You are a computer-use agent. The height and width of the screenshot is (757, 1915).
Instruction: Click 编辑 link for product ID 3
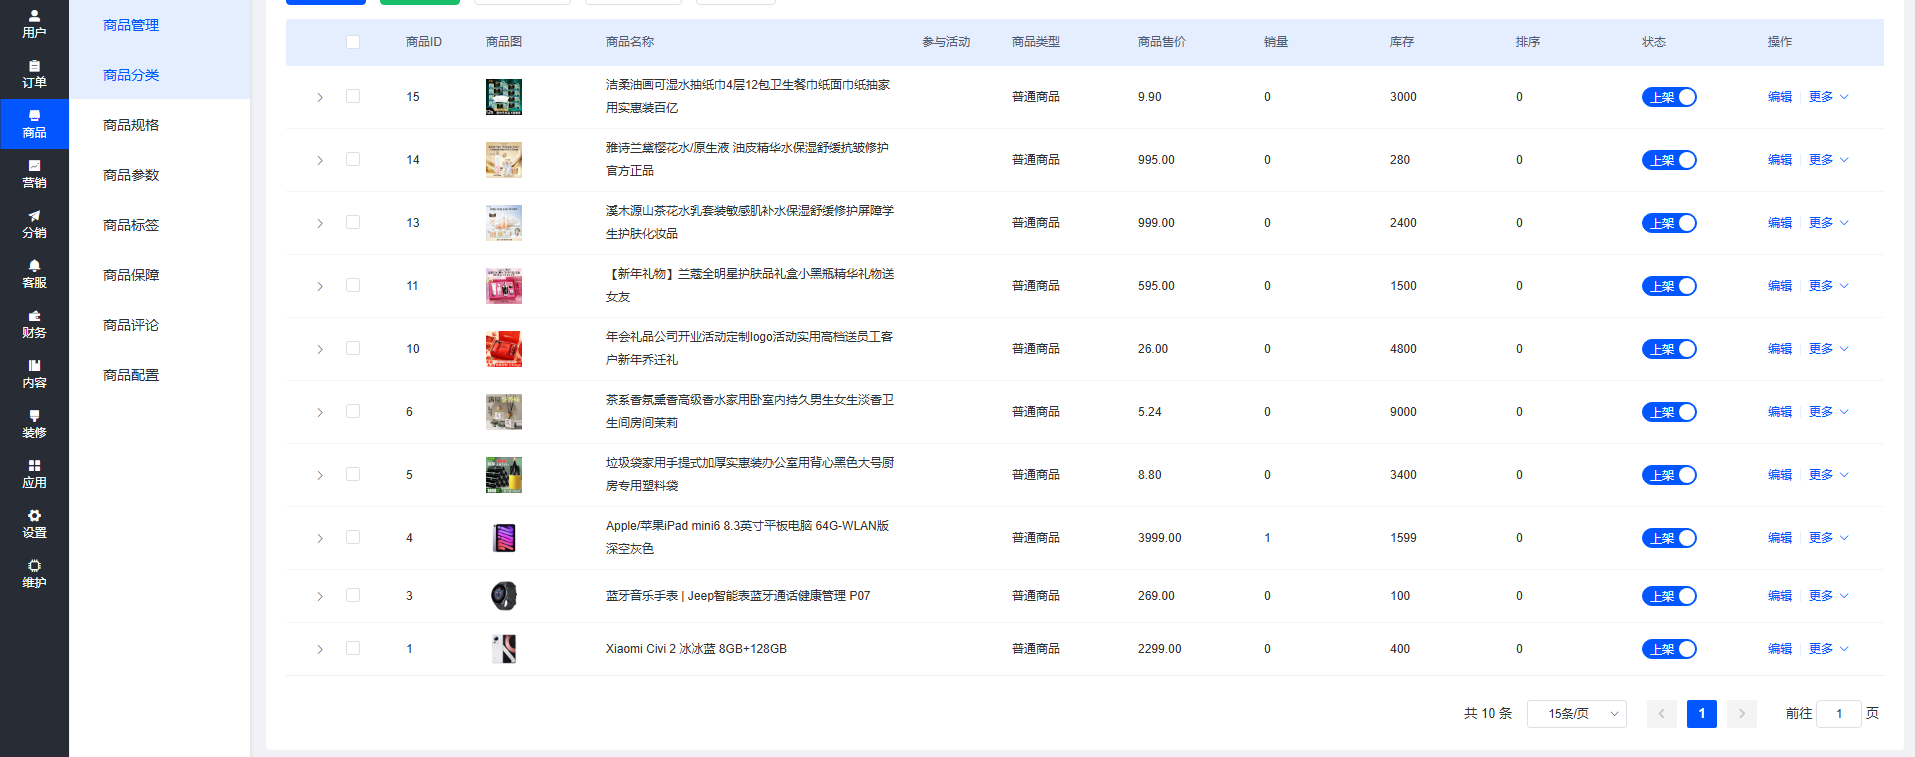point(1779,596)
